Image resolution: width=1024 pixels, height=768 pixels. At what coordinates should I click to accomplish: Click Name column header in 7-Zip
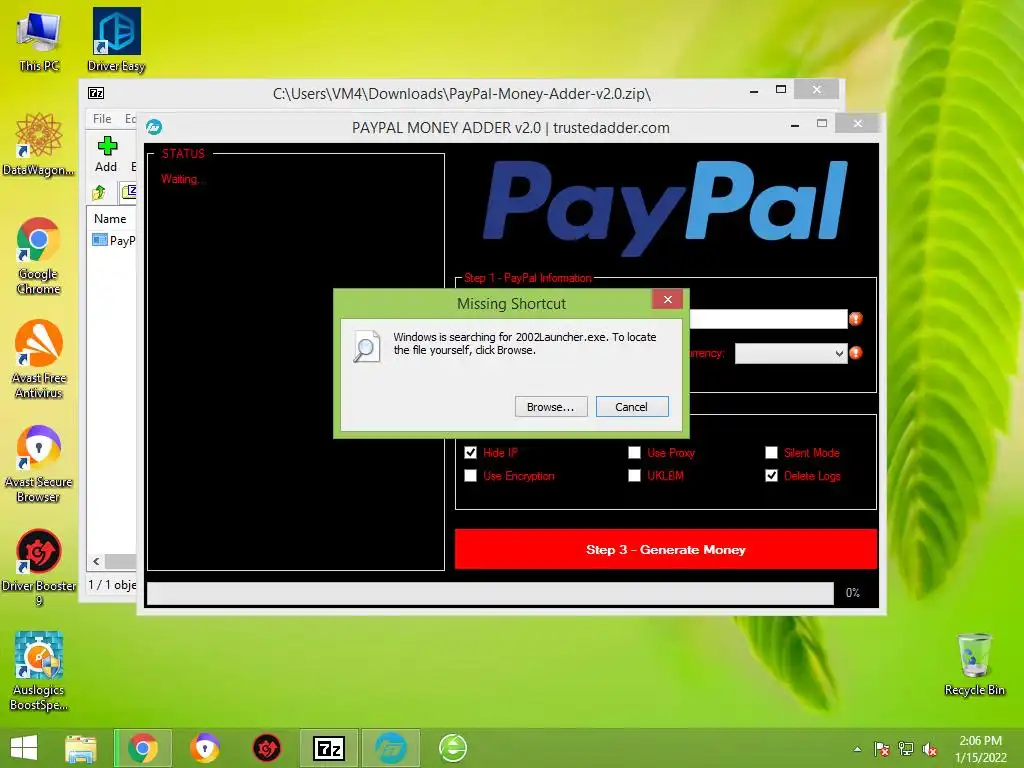(x=111, y=219)
